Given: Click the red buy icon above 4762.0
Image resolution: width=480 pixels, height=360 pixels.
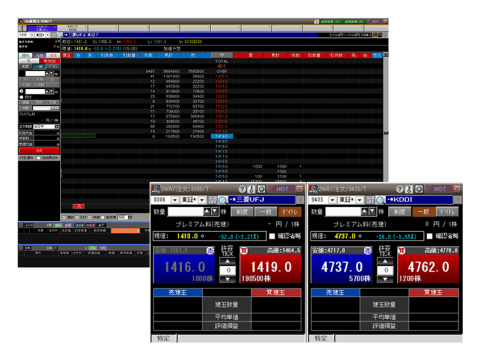Looking at the screenshot, I should coord(402,250).
